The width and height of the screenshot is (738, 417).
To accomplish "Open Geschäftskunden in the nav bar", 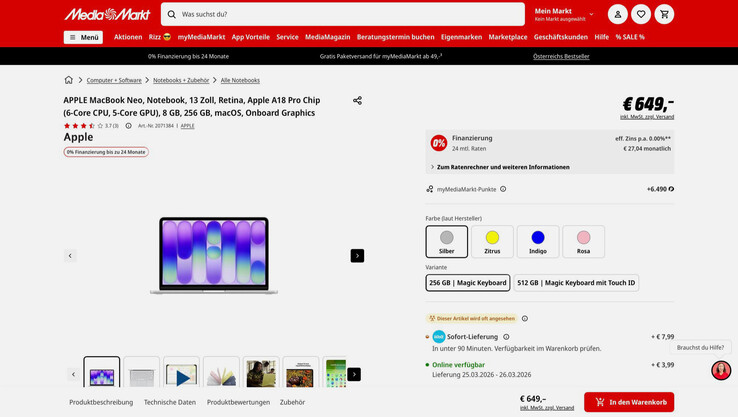I will point(561,37).
